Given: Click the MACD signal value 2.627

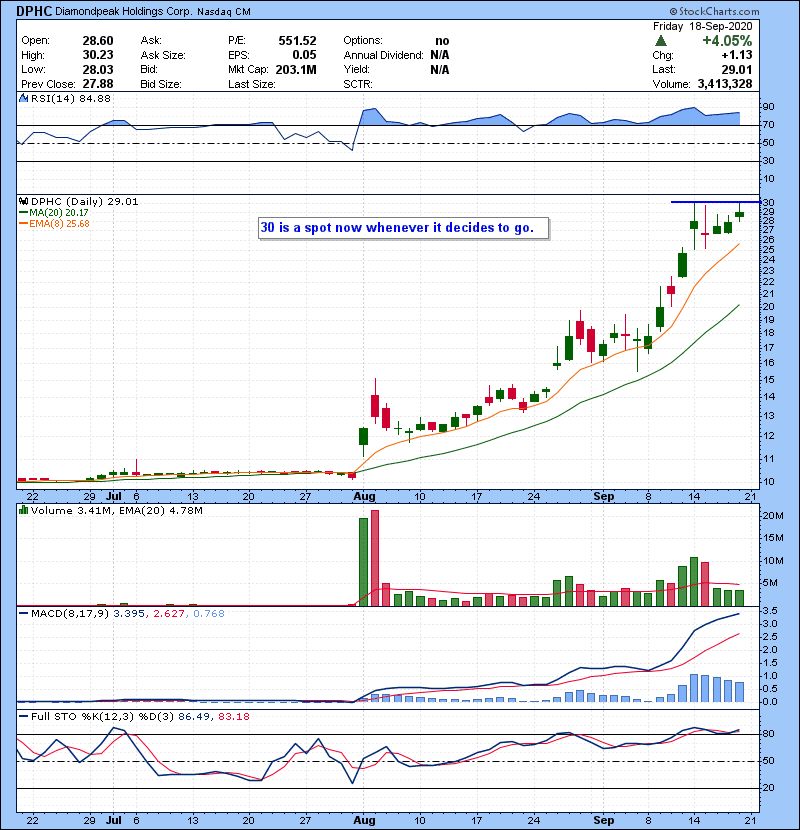Looking at the screenshot, I should coord(168,614).
